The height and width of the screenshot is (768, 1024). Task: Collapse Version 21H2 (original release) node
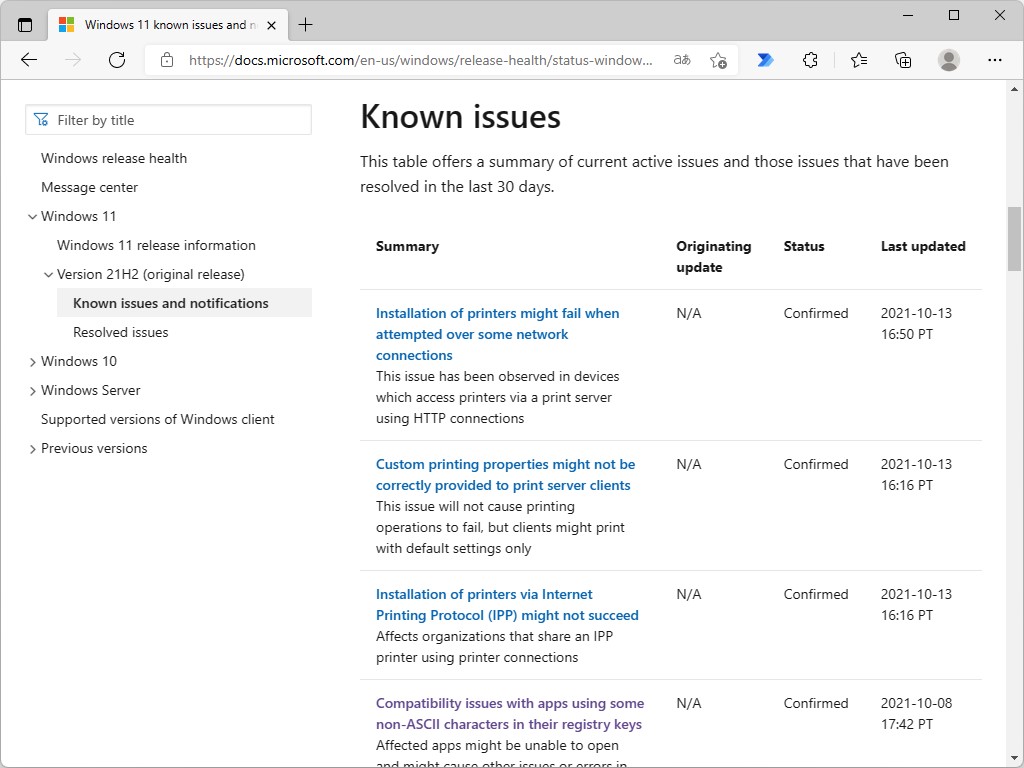click(49, 275)
